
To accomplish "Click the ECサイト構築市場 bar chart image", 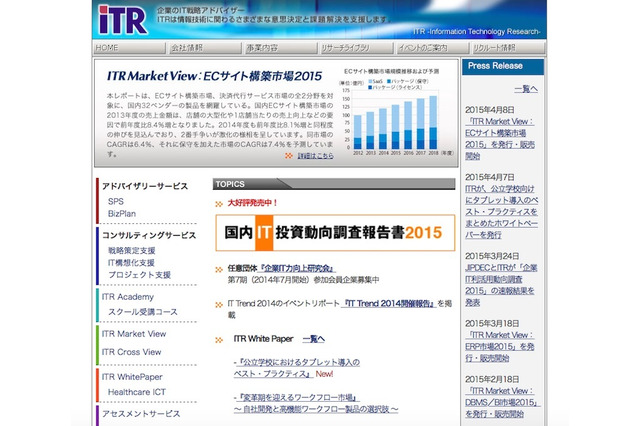I will pyautogui.click(x=396, y=112).
